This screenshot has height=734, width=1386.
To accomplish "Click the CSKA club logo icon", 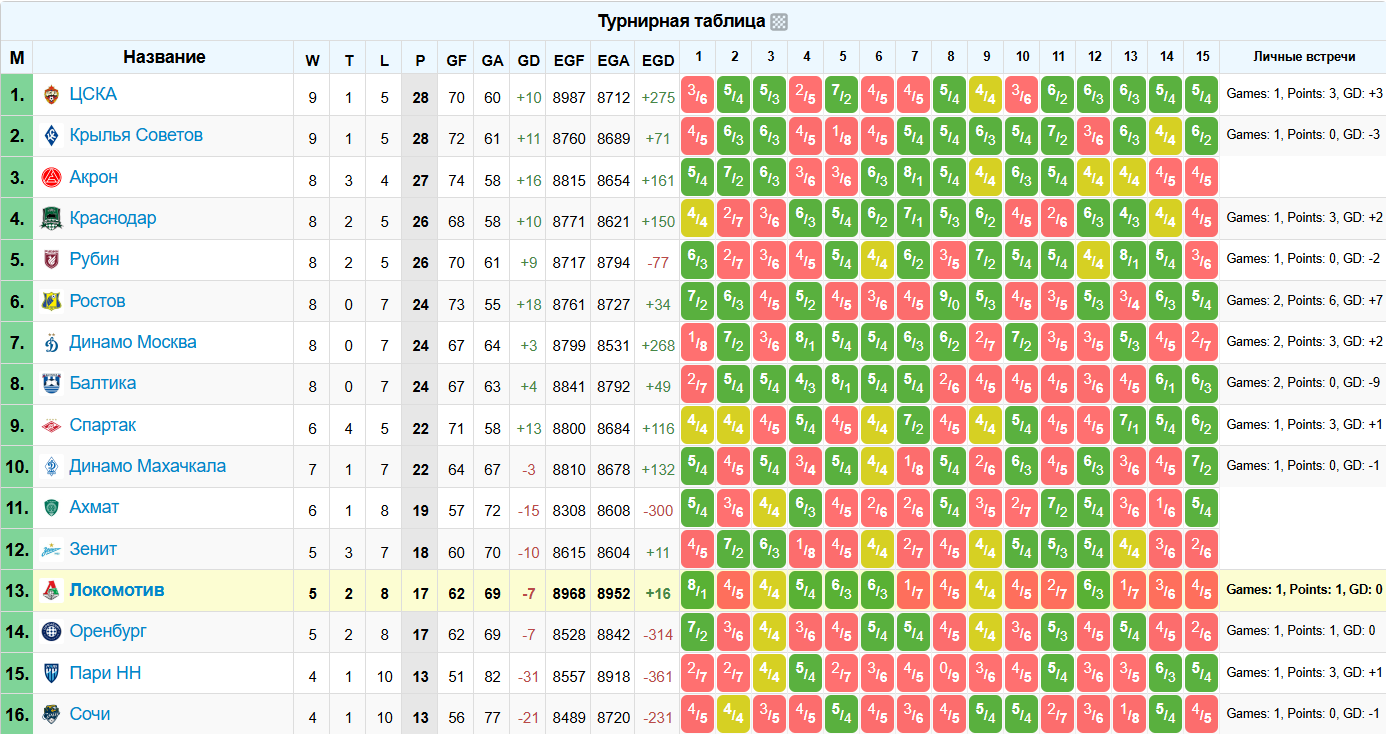I will point(52,95).
